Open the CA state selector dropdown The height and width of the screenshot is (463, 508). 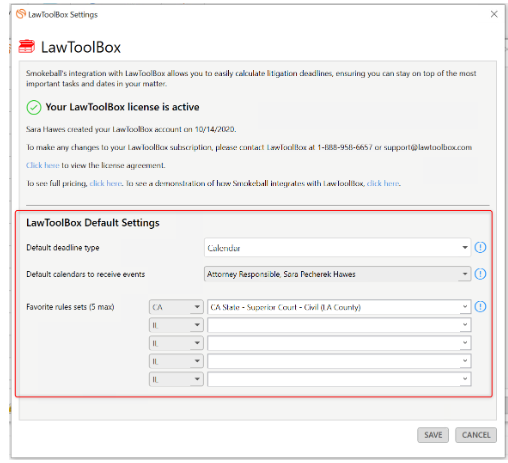pos(176,307)
